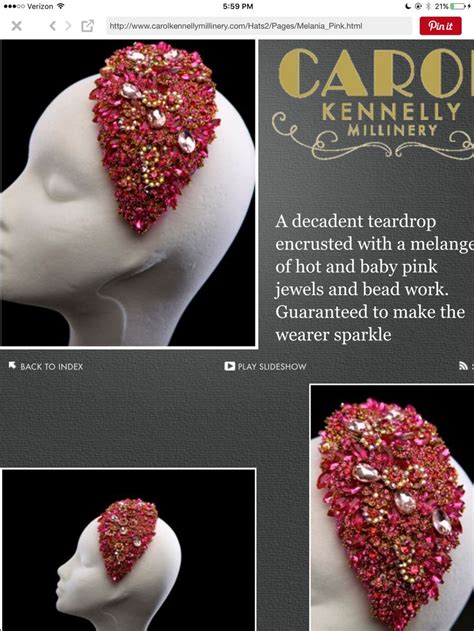Click the Back to Index arrow icon
This screenshot has height=631, width=474.
[12, 365]
